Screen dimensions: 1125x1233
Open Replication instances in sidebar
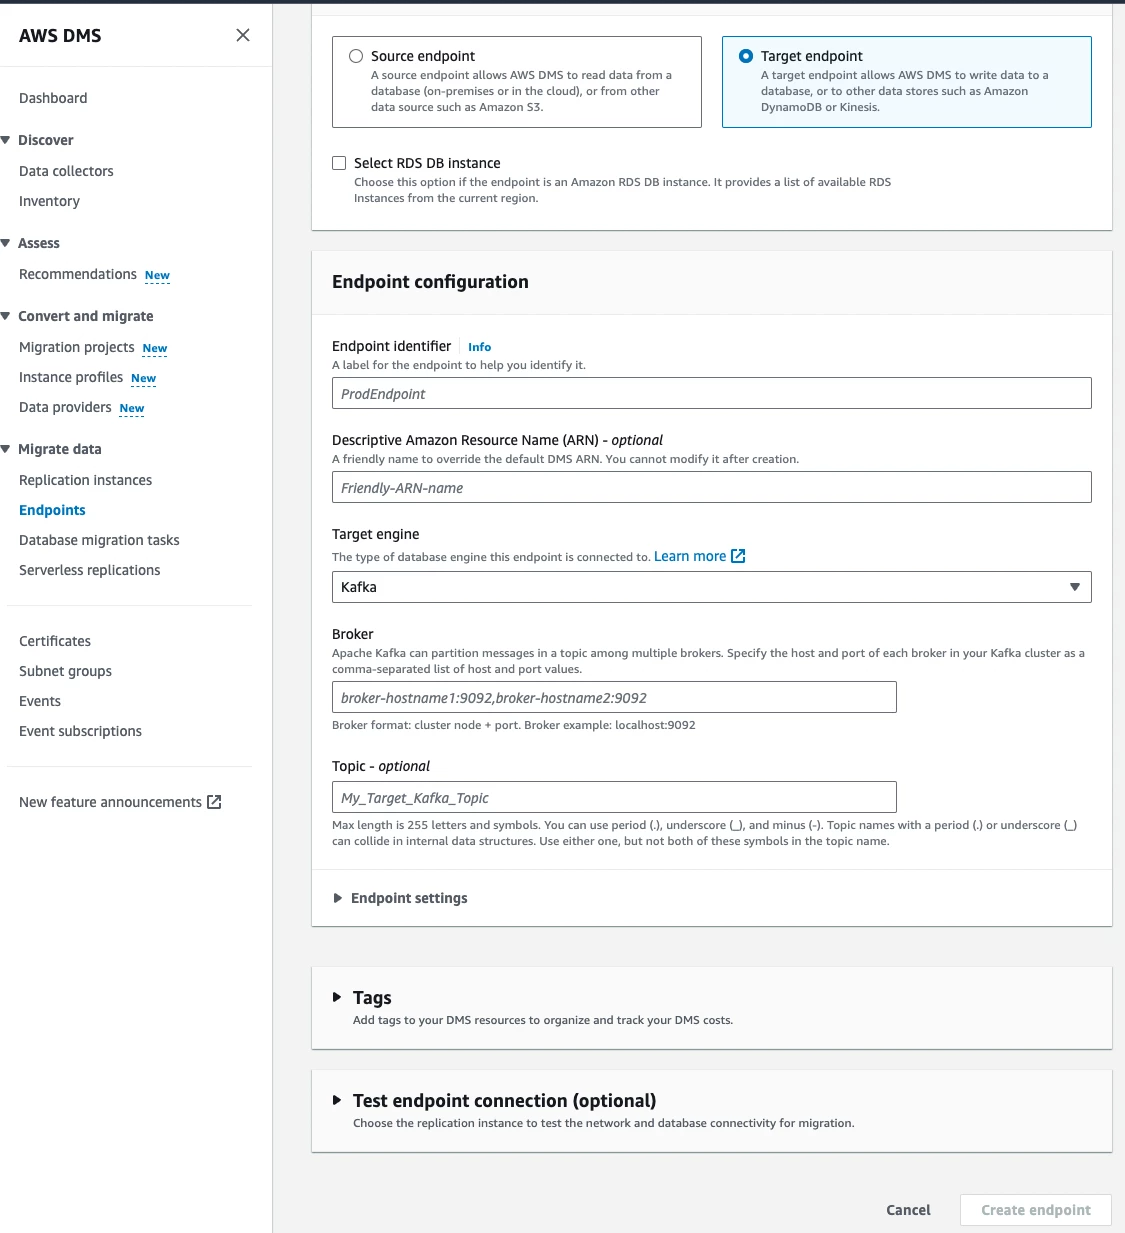85,480
